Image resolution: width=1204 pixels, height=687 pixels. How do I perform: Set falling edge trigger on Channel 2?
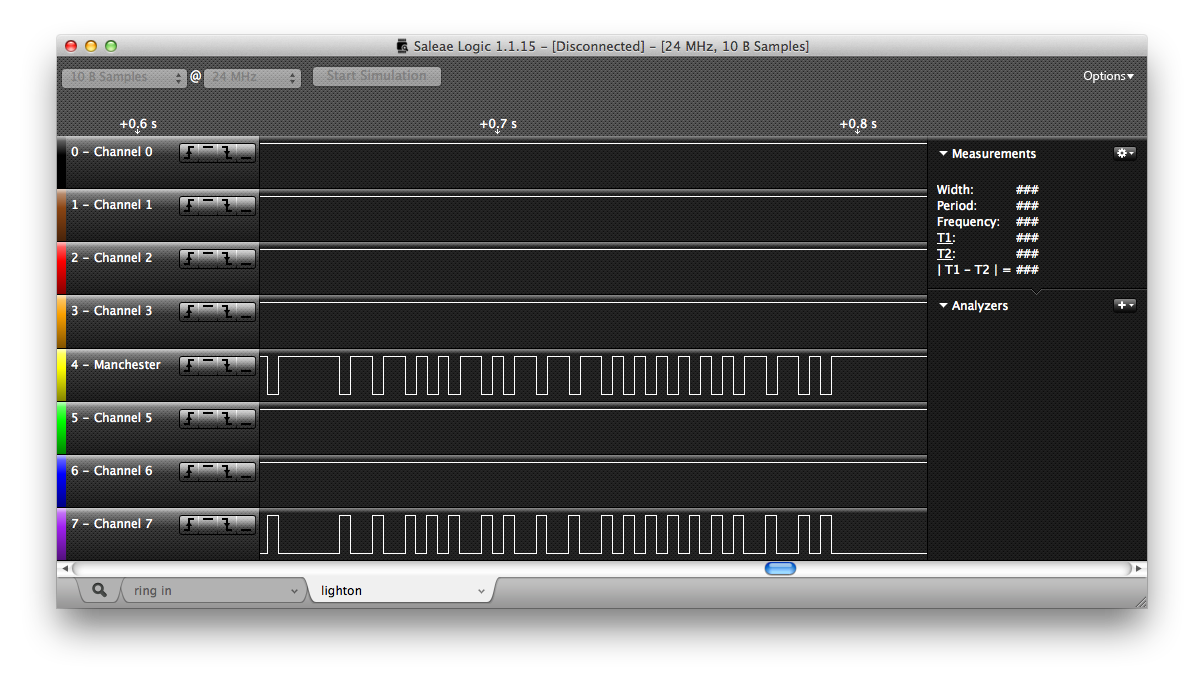pyautogui.click(x=227, y=258)
